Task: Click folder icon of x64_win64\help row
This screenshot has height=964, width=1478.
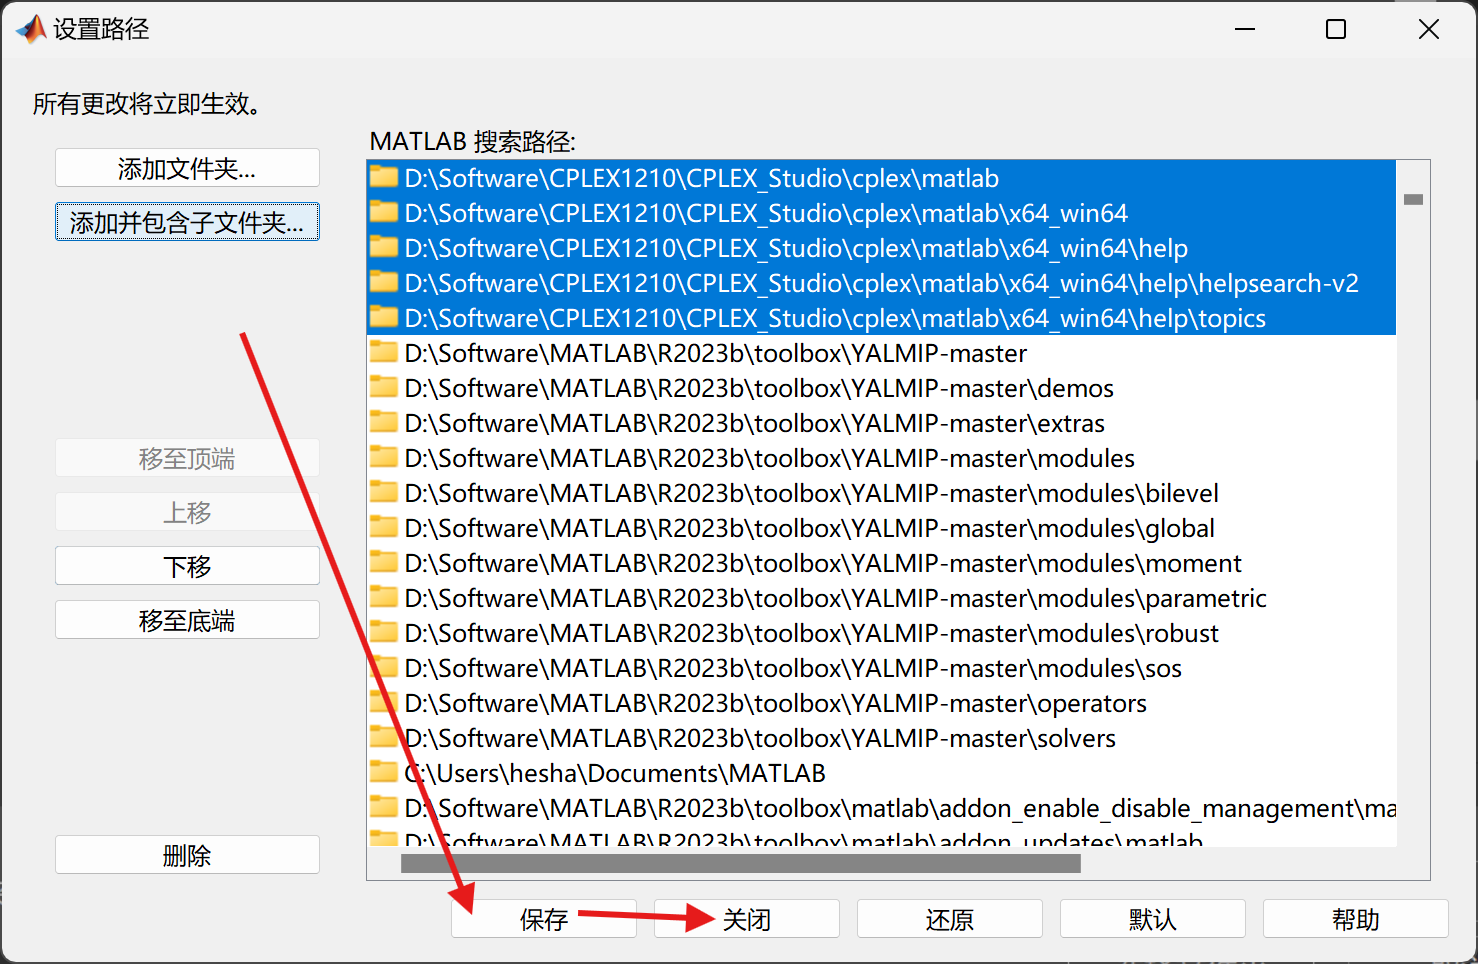Action: [384, 248]
